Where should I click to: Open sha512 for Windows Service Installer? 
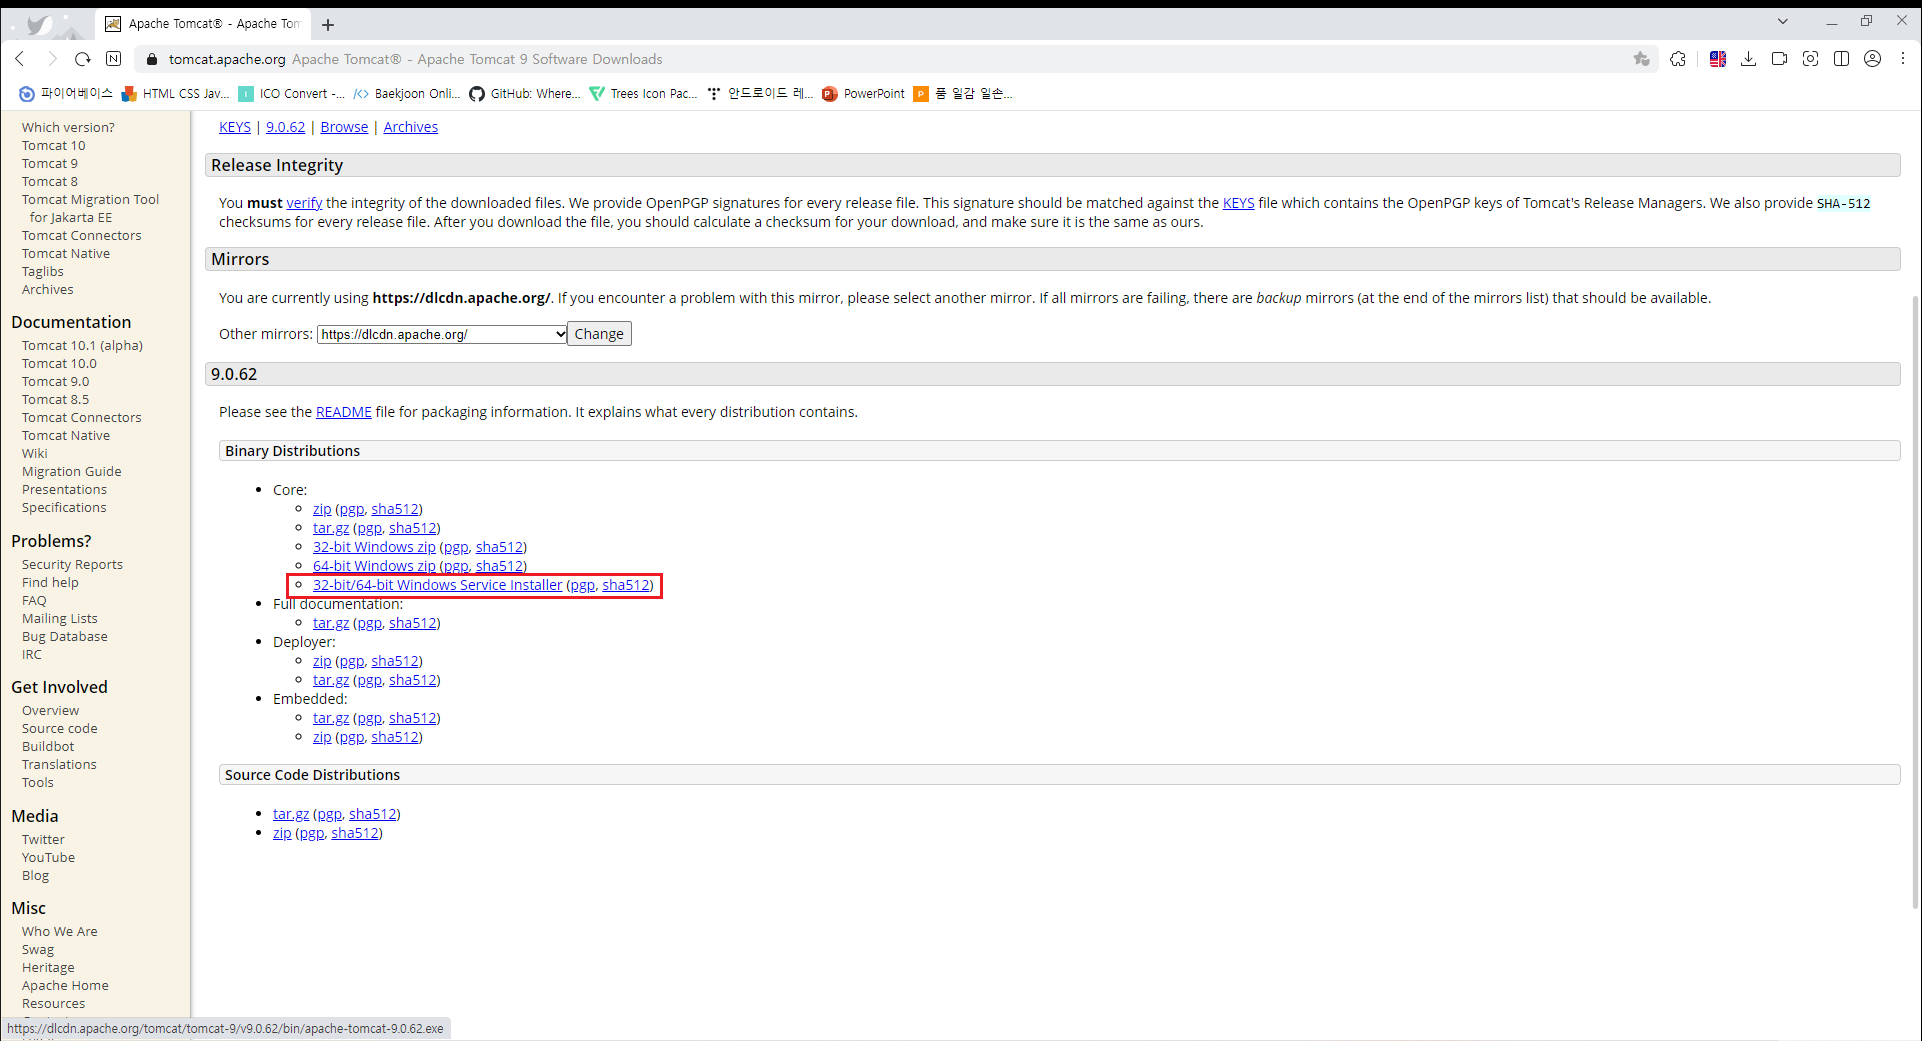[626, 585]
